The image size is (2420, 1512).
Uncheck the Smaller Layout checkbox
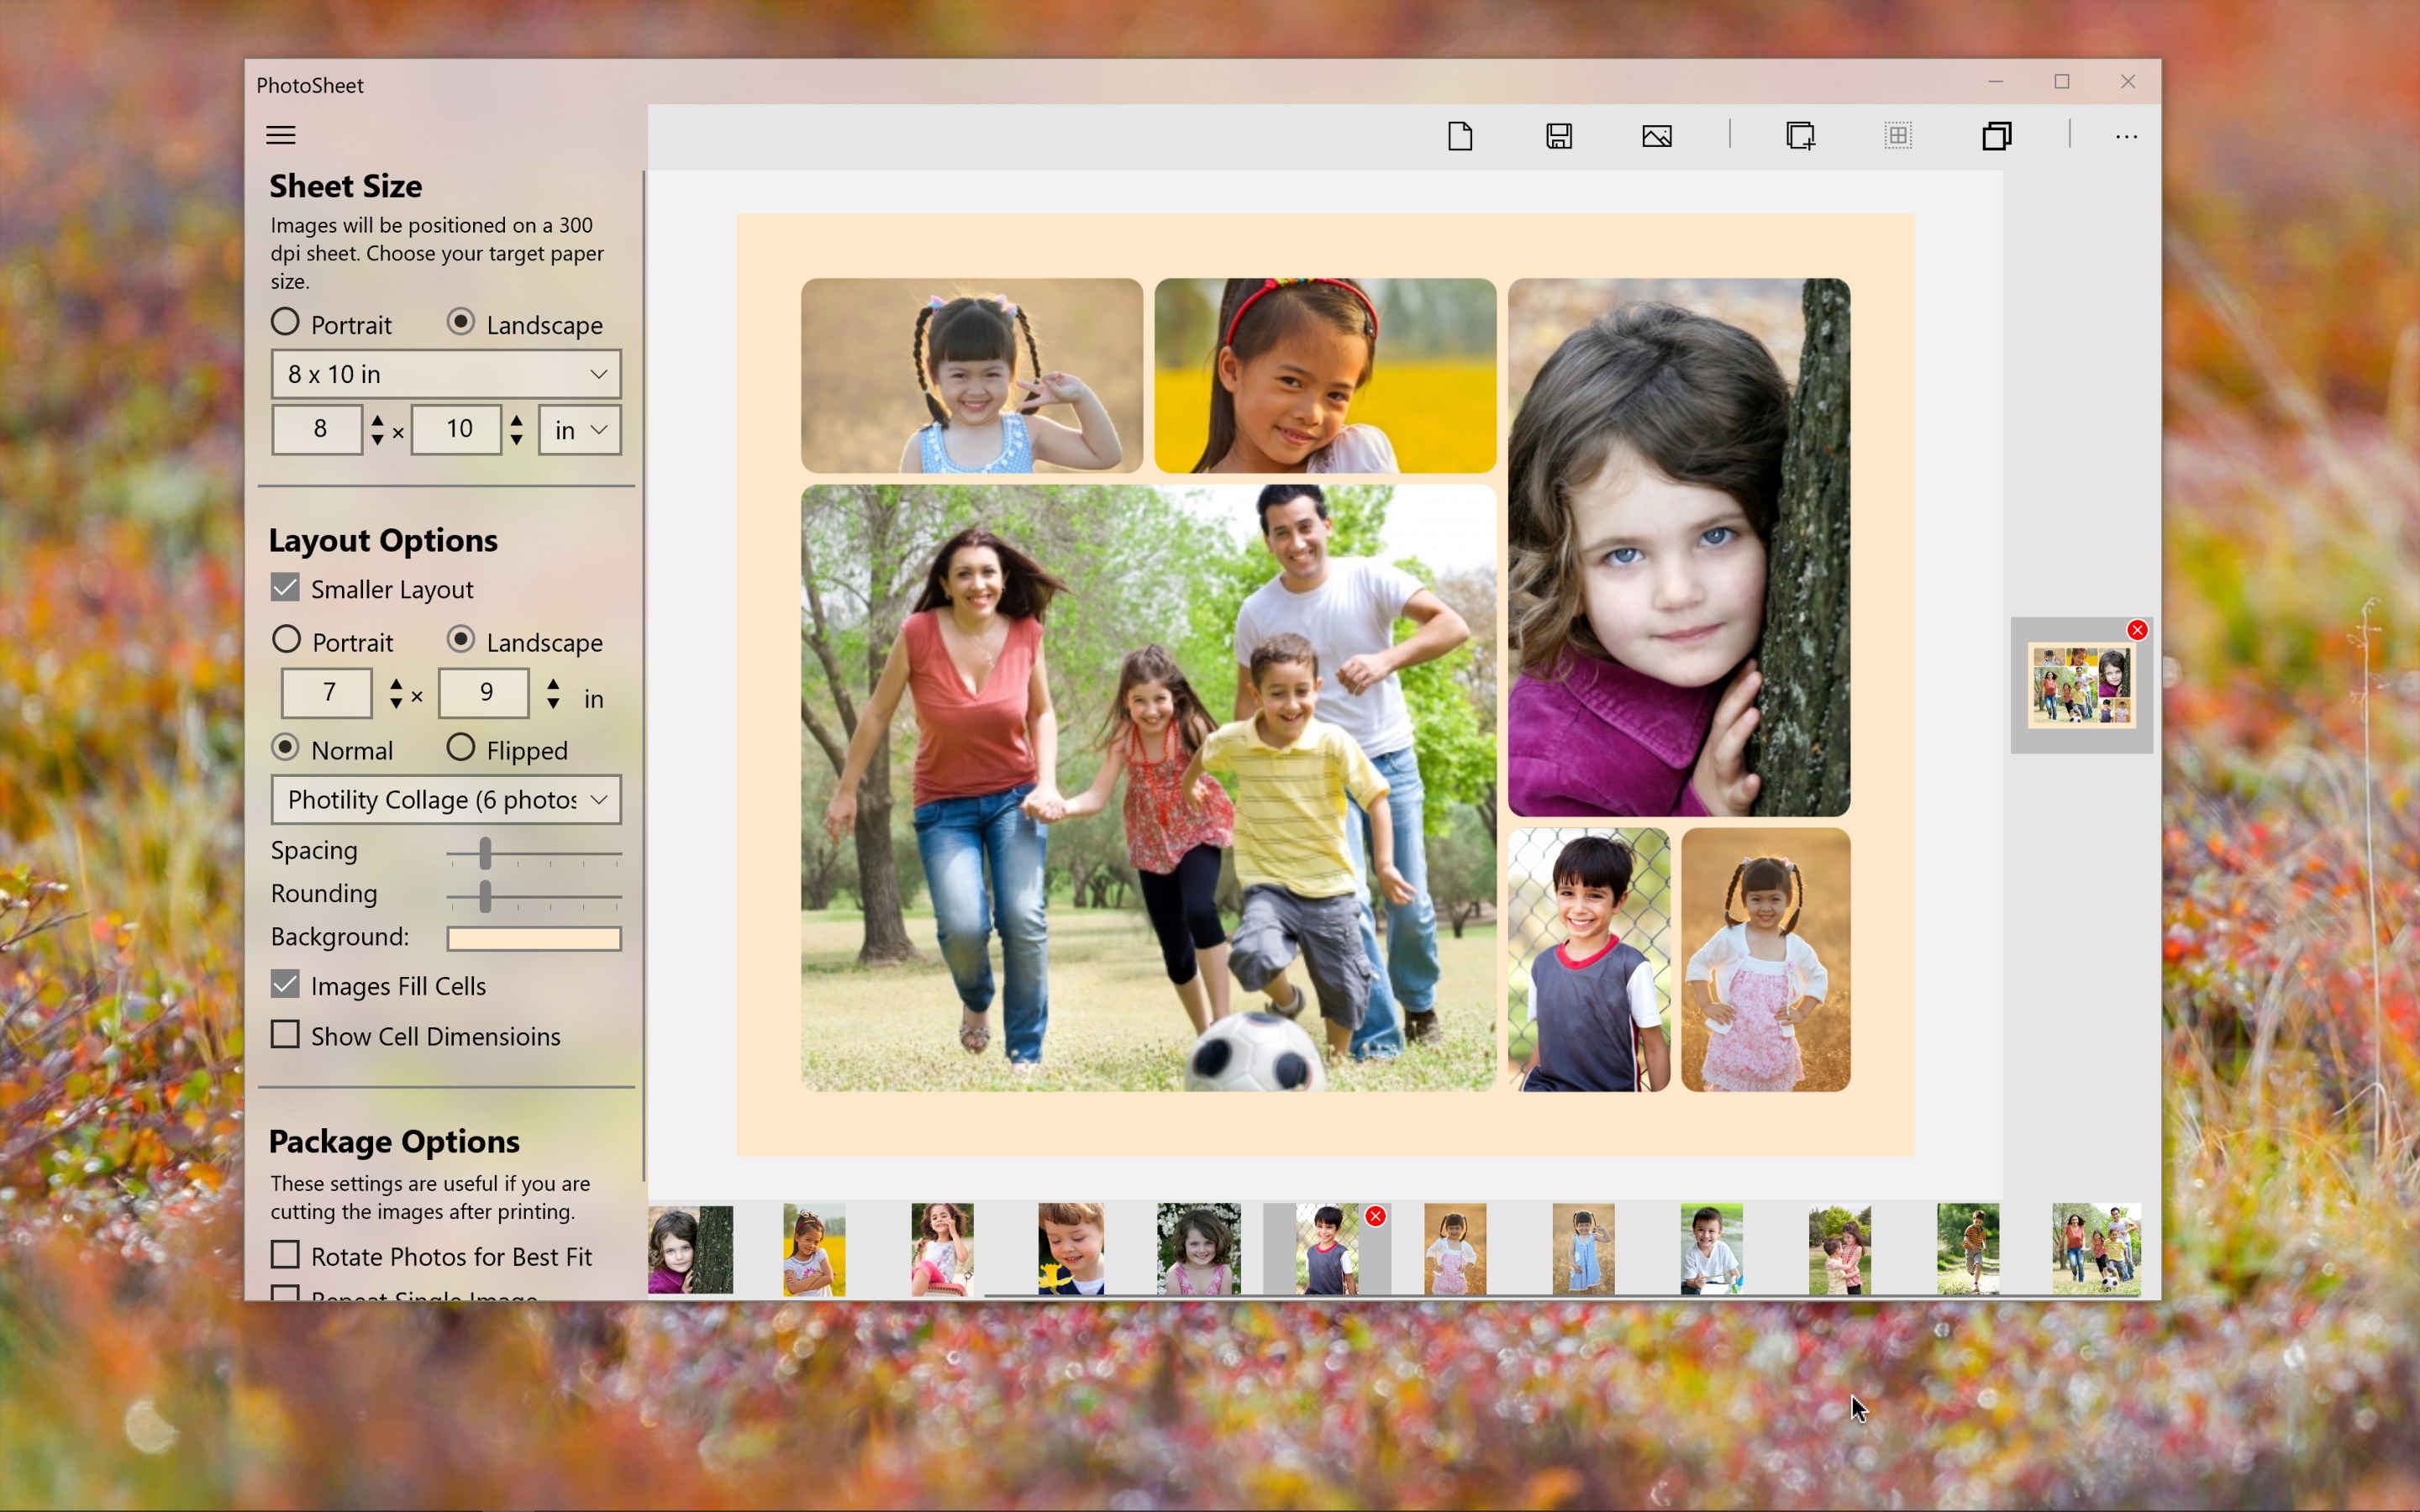coord(285,588)
